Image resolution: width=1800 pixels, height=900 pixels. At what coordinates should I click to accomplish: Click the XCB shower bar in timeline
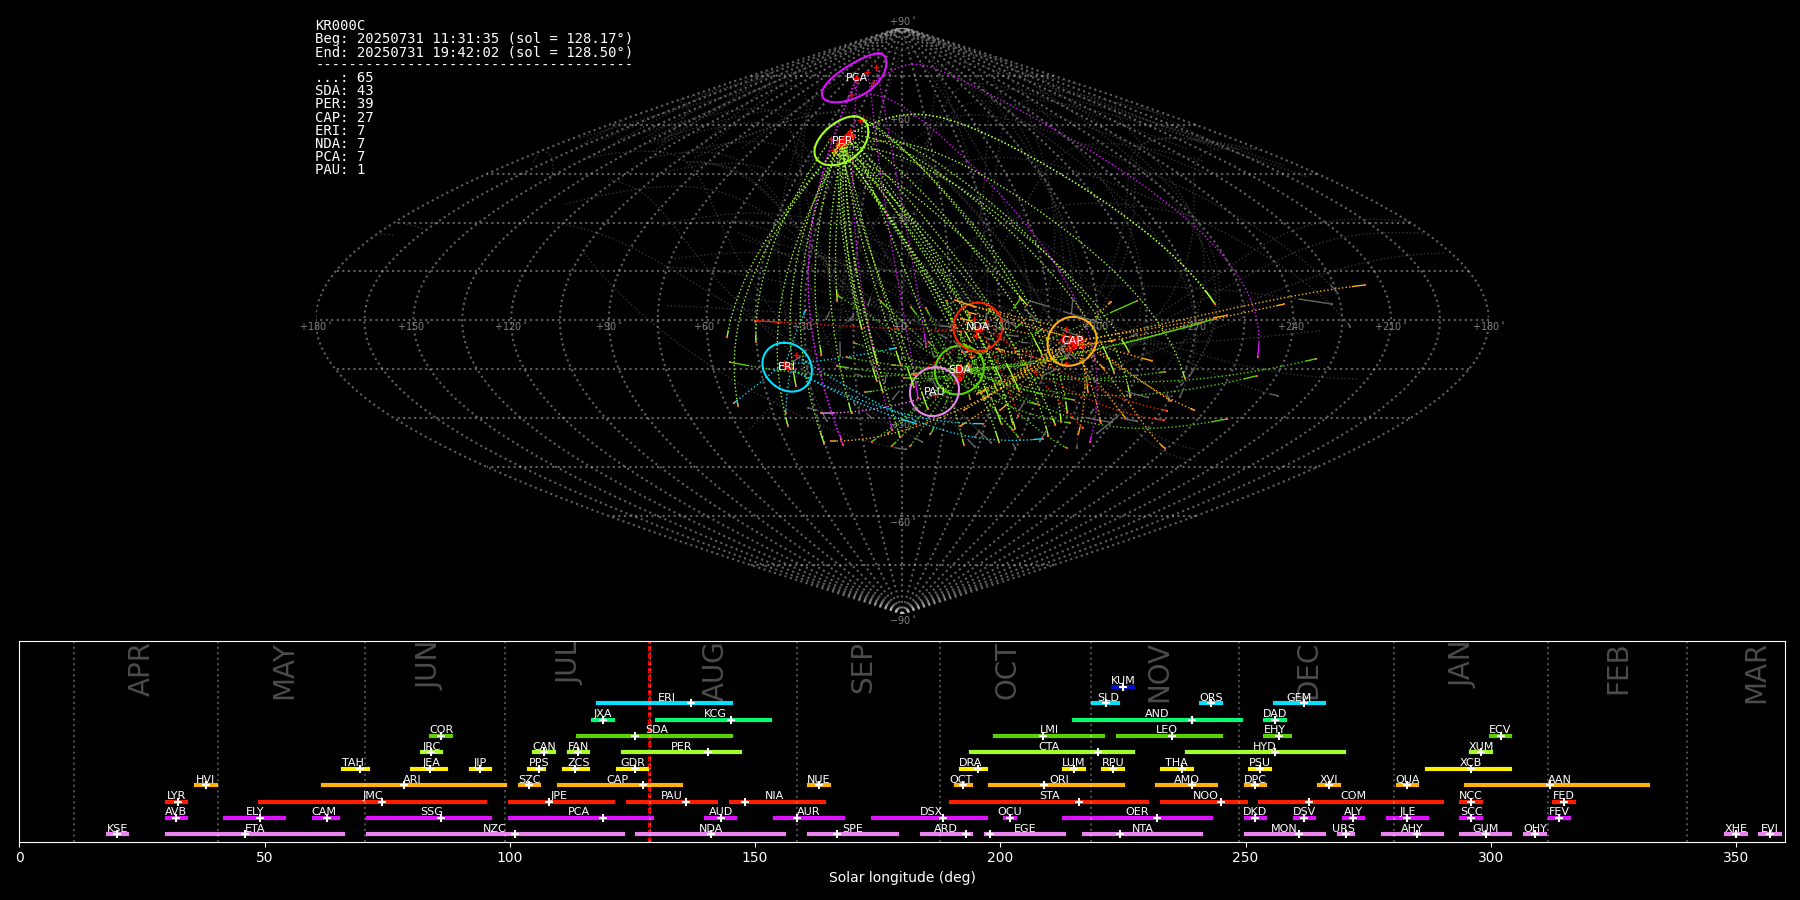point(1468,769)
